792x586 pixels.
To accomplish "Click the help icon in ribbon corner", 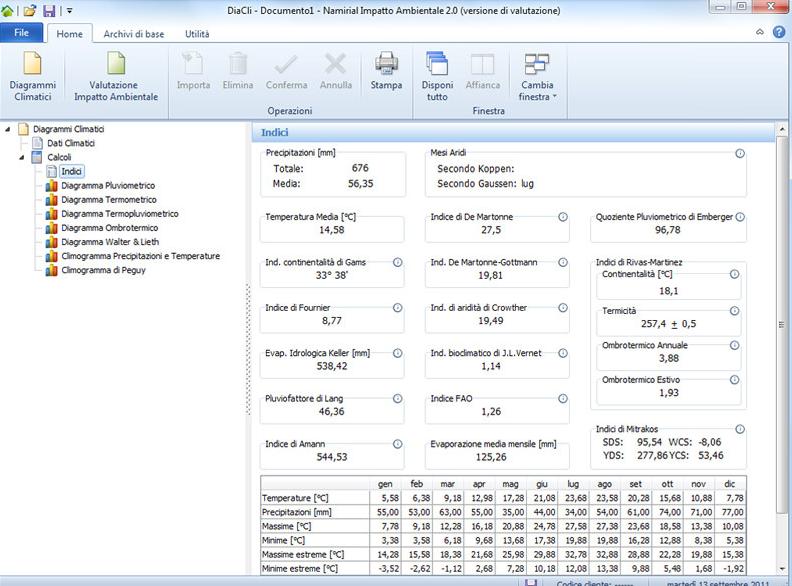I will (778, 33).
